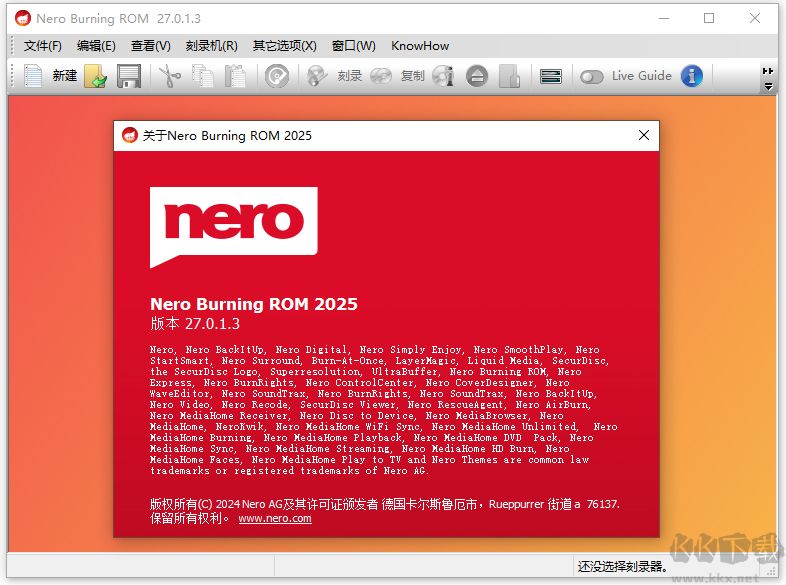Click the New compilation document icon
Image resolution: width=786 pixels, height=585 pixels.
(x=33, y=76)
